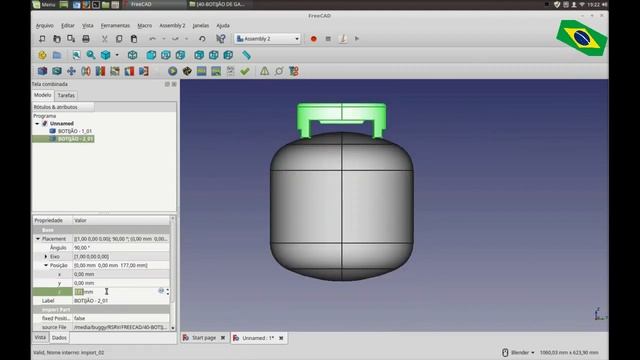The image size is (640, 360).
Task: Open the Ferramentas menu
Action: 115,25
